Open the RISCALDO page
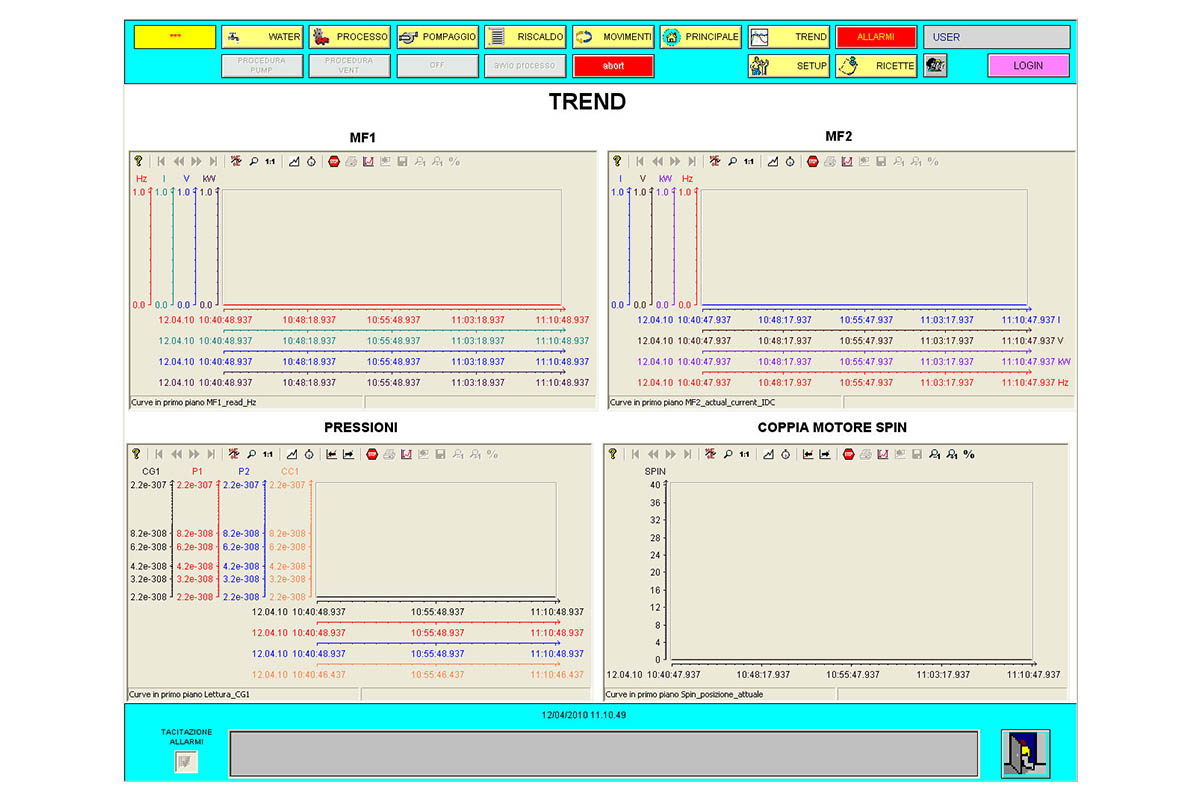1200x800 pixels. pyautogui.click(x=525, y=37)
